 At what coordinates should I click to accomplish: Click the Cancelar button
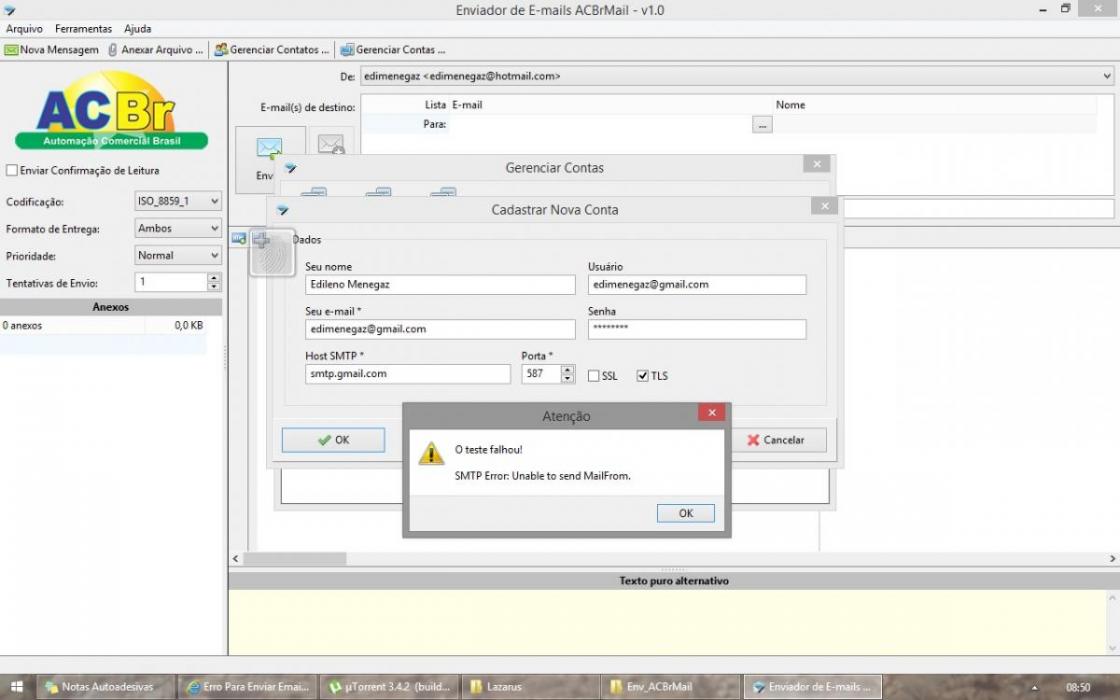click(776, 440)
